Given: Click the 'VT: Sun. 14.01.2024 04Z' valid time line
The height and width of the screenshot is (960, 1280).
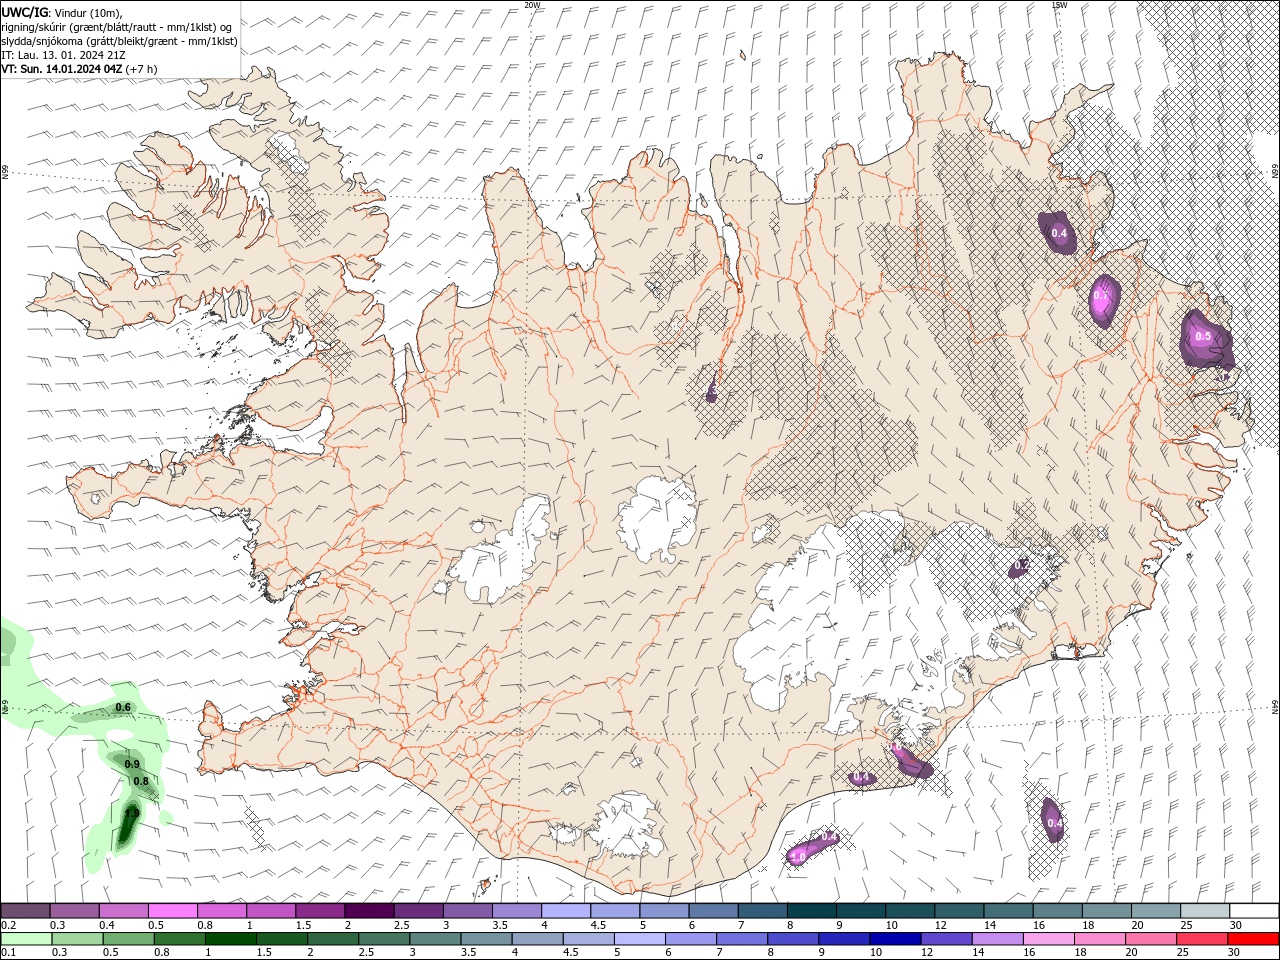Looking at the screenshot, I should (x=62, y=69).
